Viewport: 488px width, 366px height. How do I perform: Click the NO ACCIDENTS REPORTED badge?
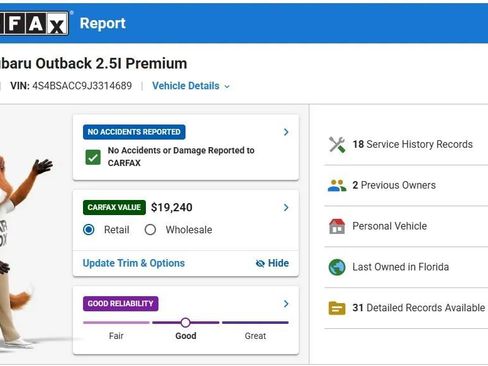[134, 132]
